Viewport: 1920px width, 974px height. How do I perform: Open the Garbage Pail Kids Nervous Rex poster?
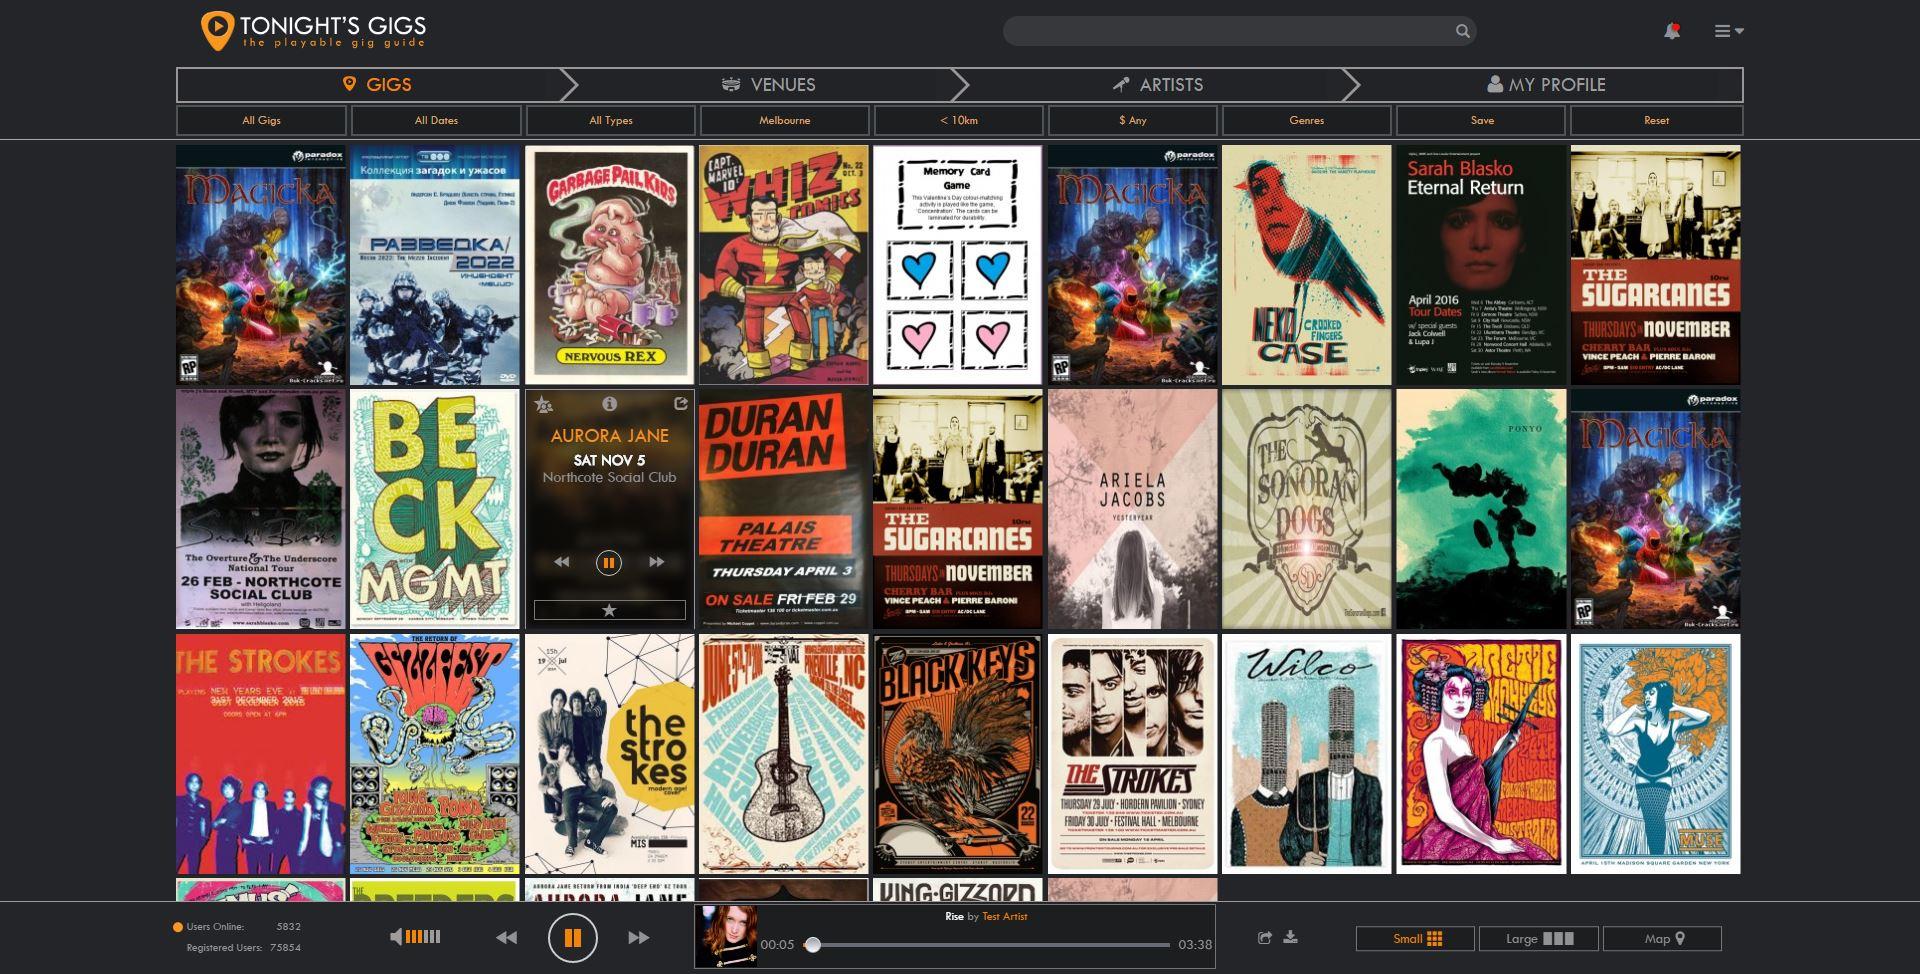(609, 265)
